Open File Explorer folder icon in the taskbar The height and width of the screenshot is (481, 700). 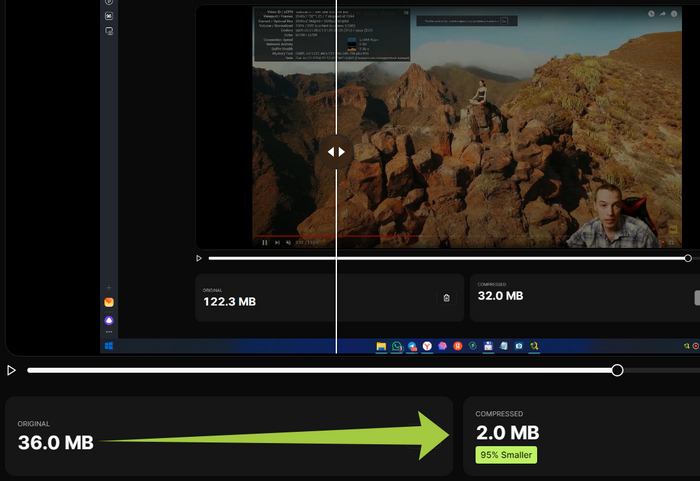coord(381,346)
